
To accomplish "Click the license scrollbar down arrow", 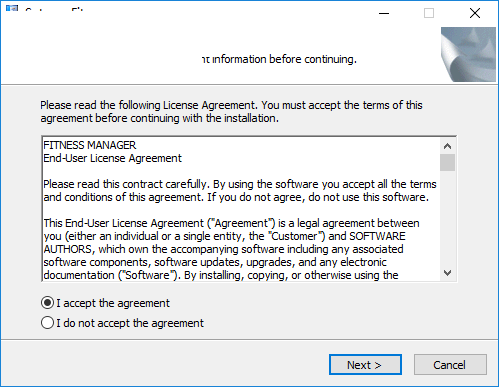I will point(447,273).
